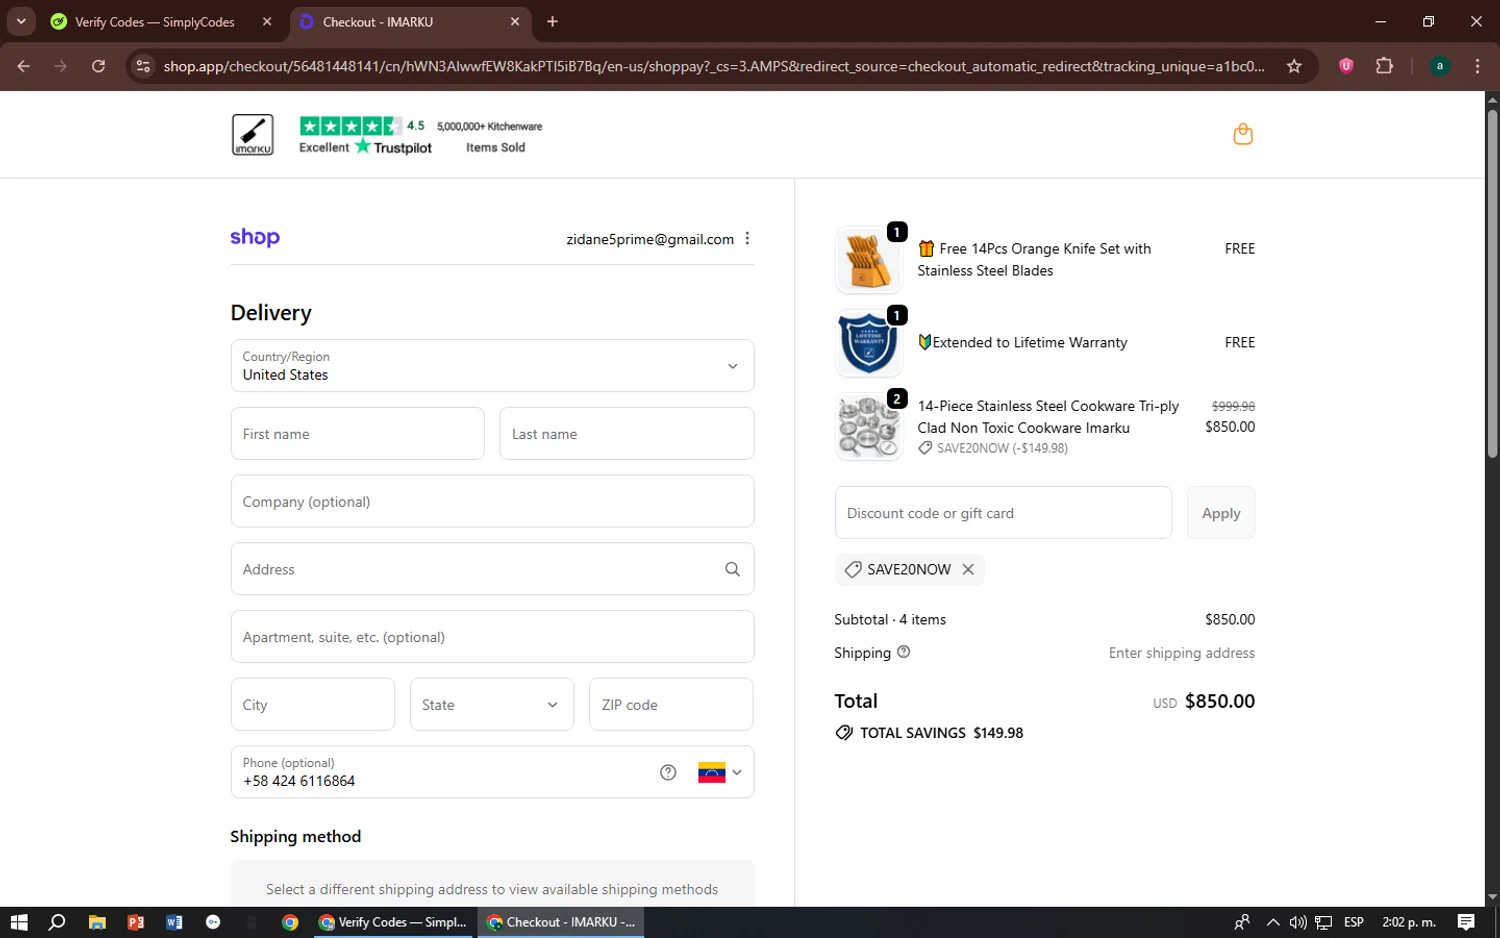This screenshot has height=938, width=1500.
Task: Click the Orange Knife Set thumbnail
Action: [868, 259]
